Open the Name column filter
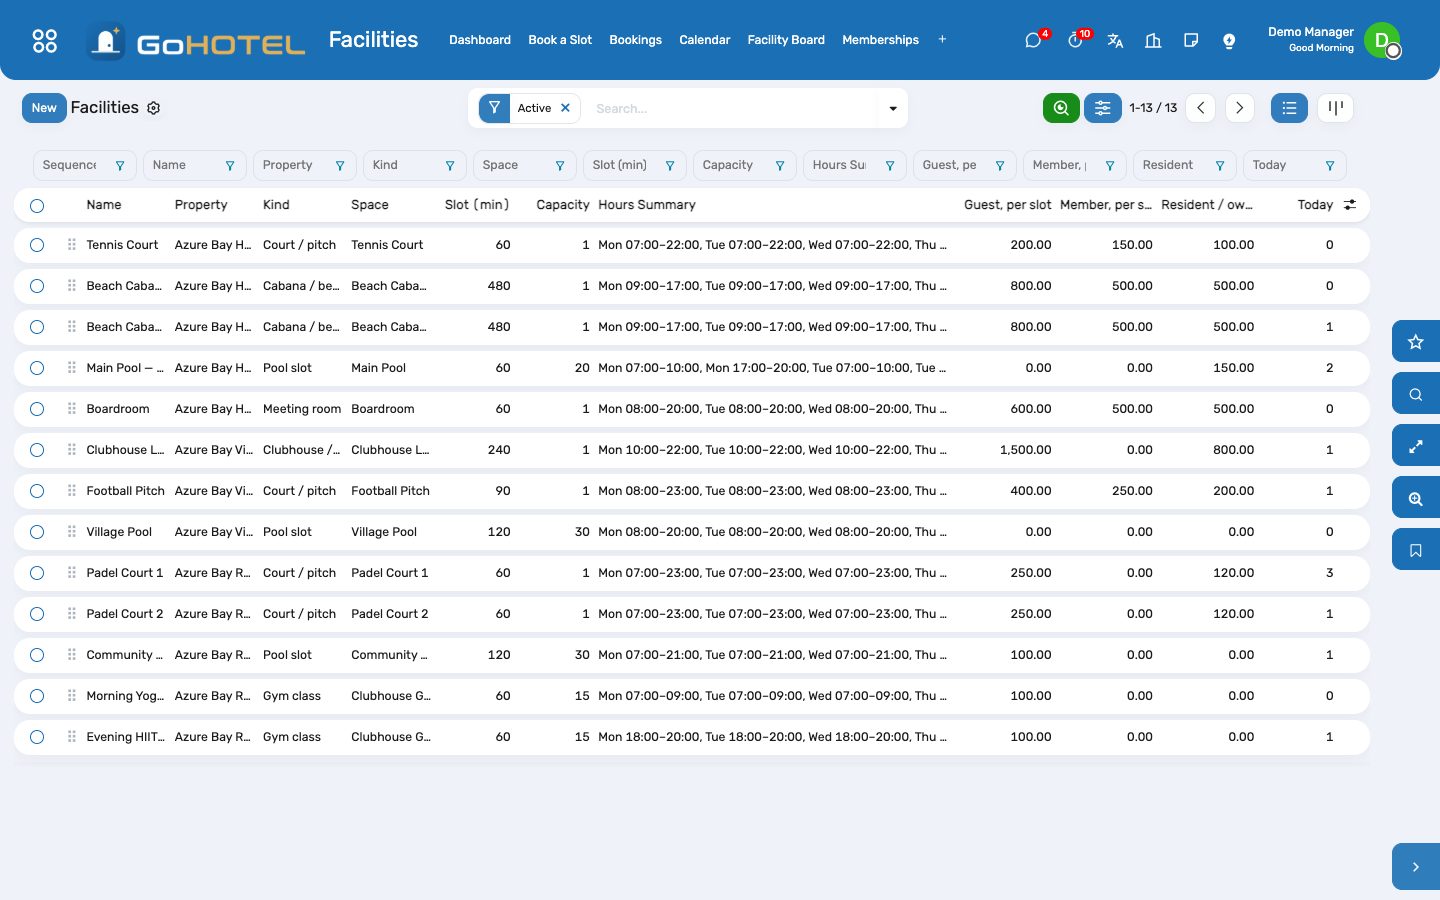Screen dimensions: 1440x900 [230, 166]
